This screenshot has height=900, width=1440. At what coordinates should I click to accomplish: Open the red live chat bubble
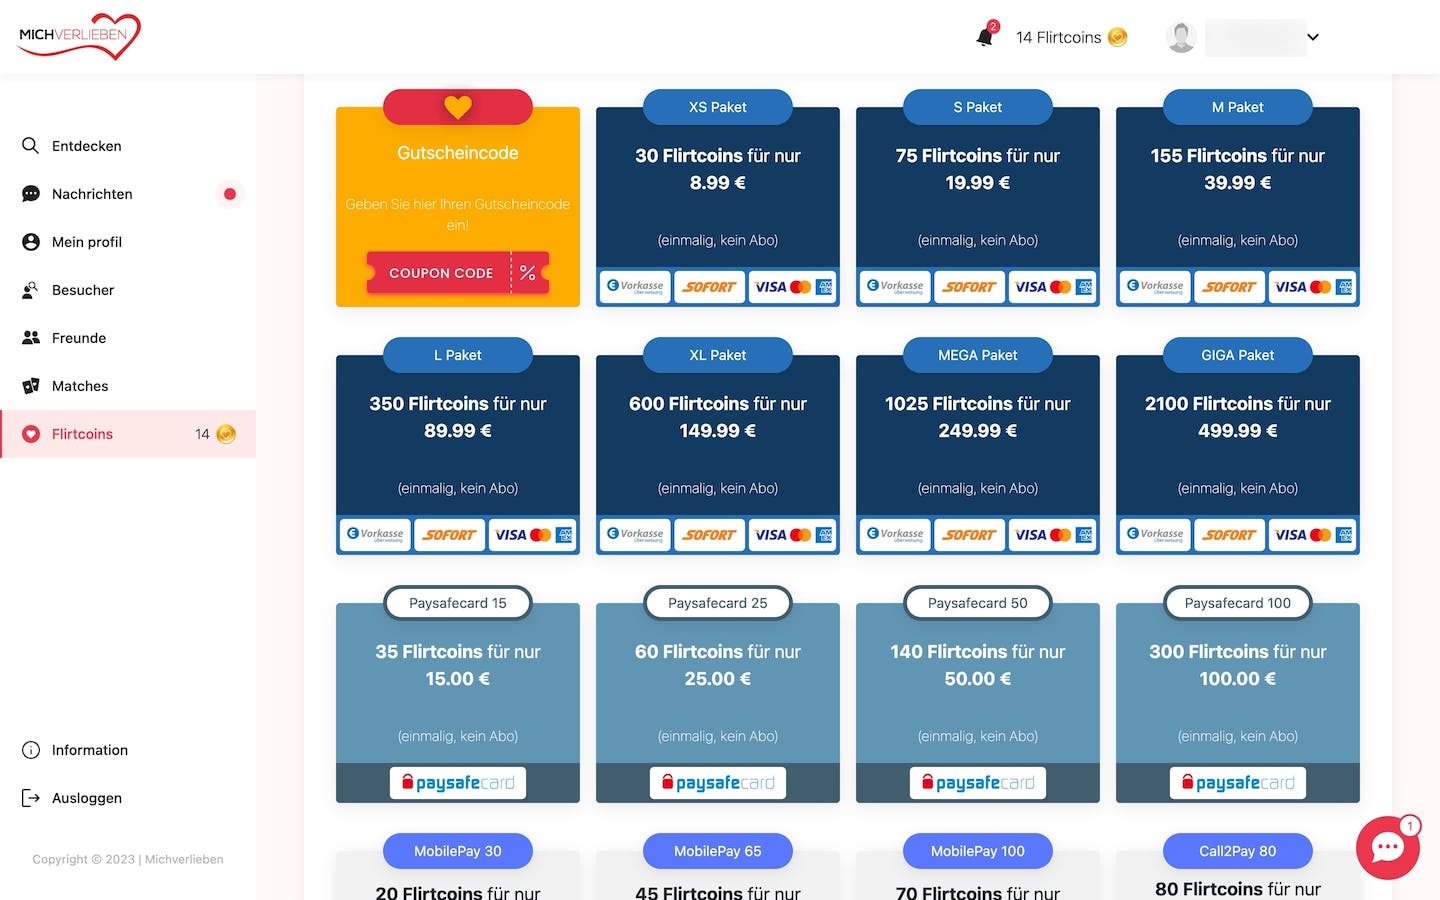(x=1387, y=848)
